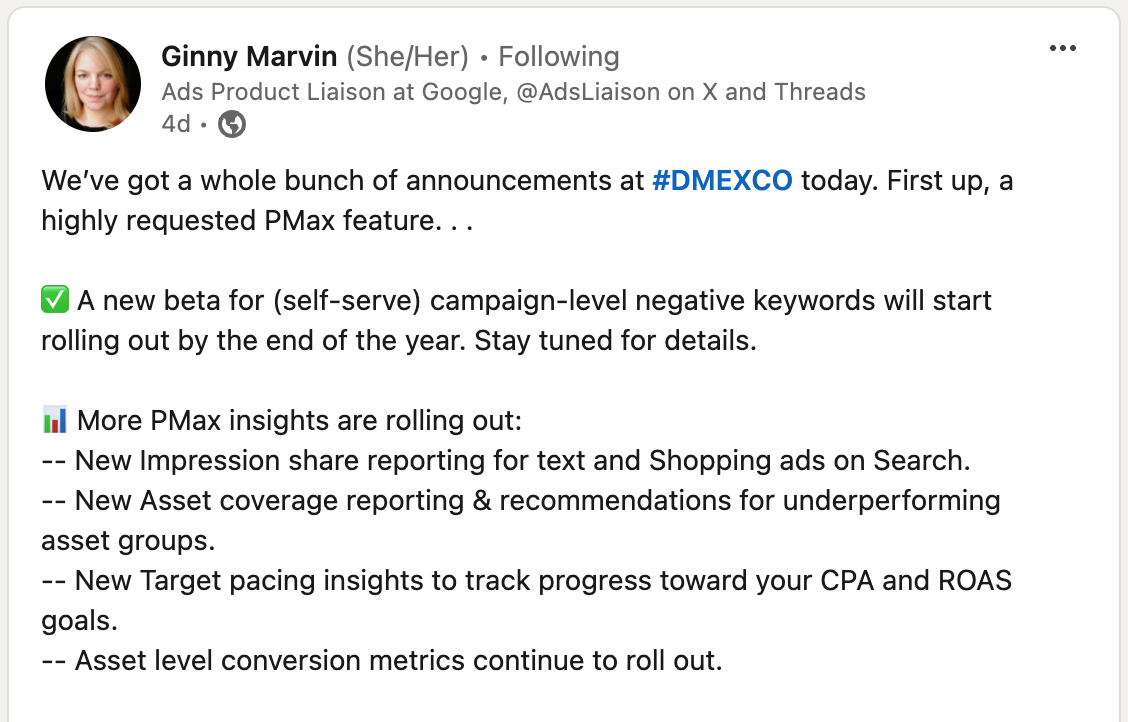The image size is (1128, 722).
Task: Click the Asset coverage reporting bullet line
Action: [521, 520]
